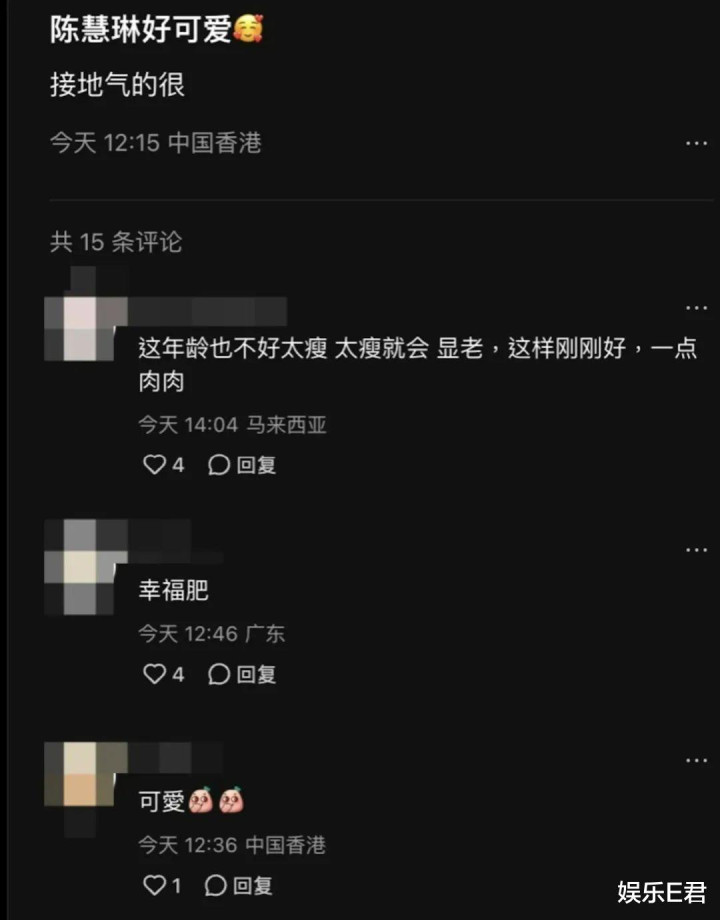This screenshot has width=720, height=920.
Task: Tap reply bubble under the 可愛 comment
Action: (215, 885)
